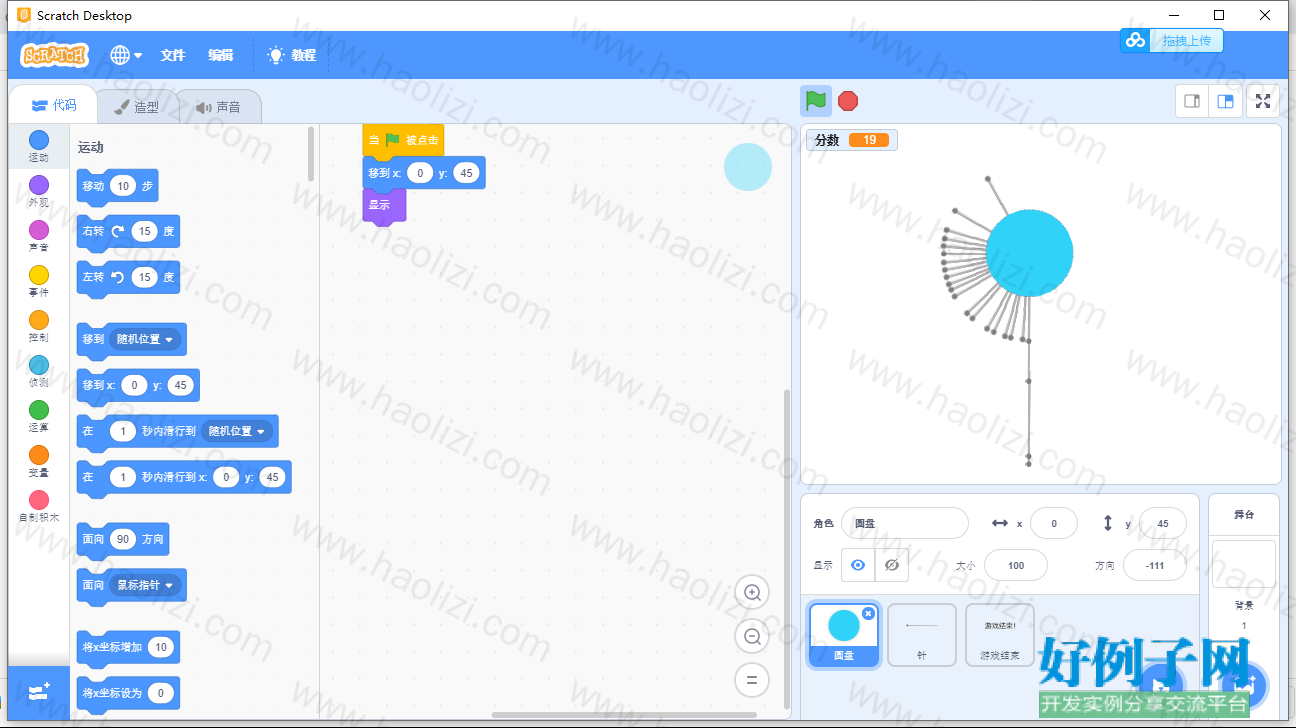Zoom out the code workspace

tap(752, 636)
